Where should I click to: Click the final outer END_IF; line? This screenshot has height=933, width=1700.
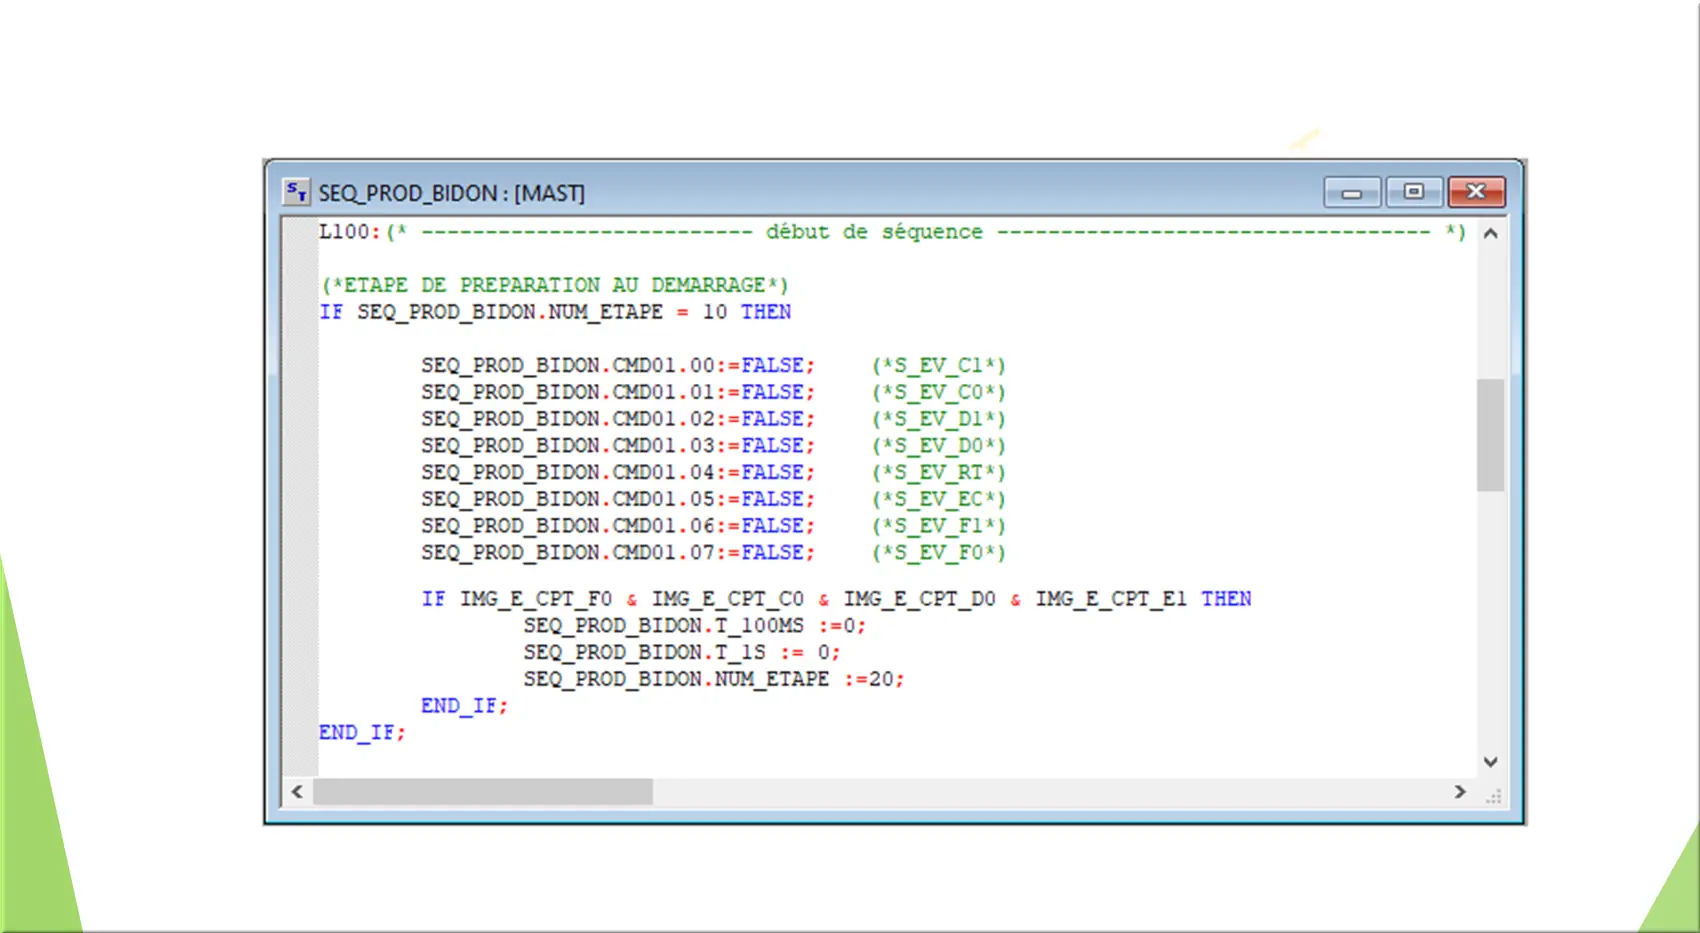[362, 733]
